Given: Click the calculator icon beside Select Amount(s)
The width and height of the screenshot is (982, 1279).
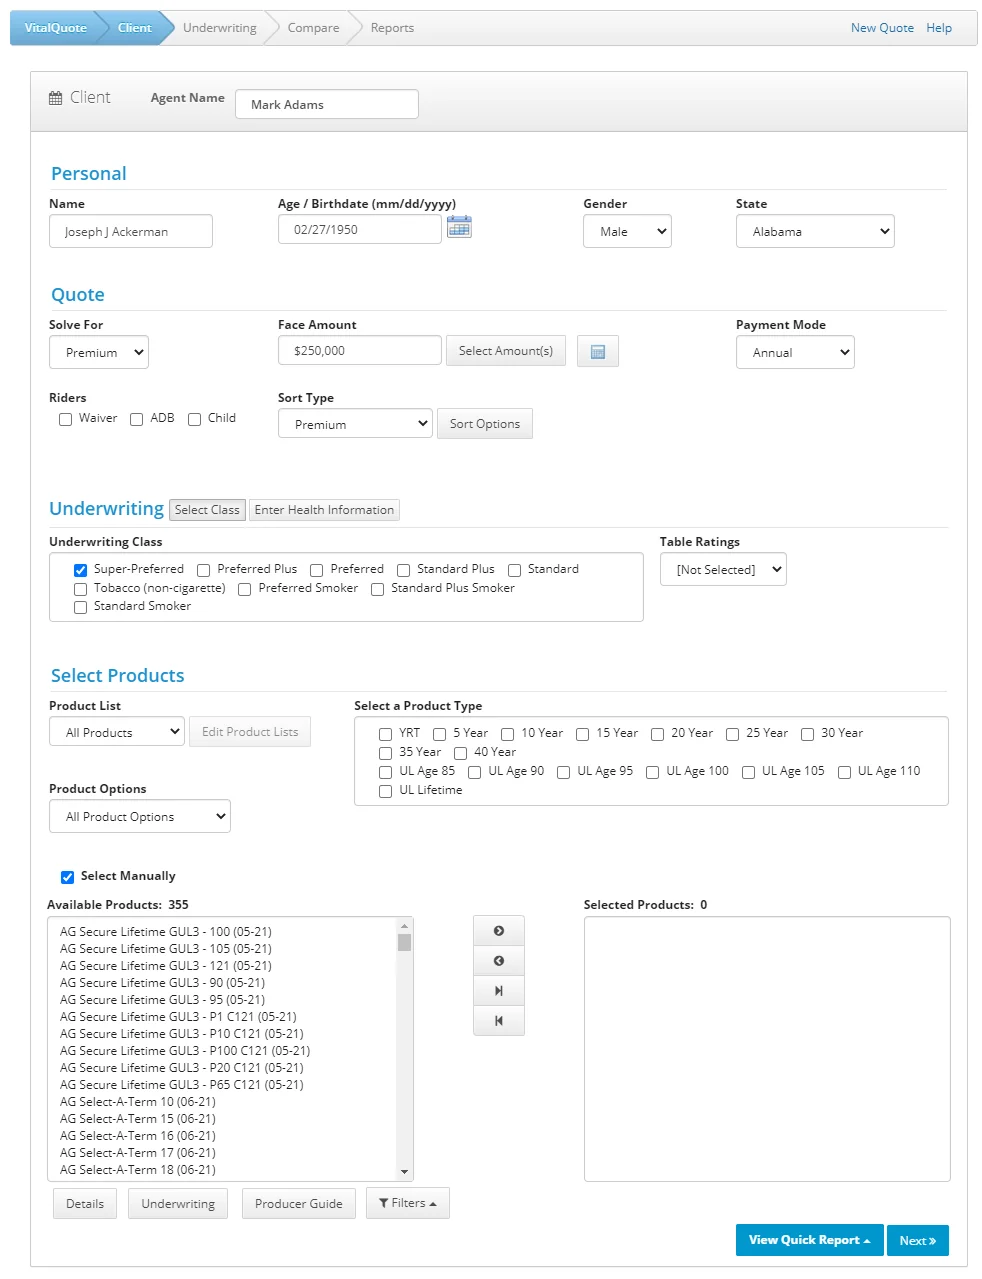Looking at the screenshot, I should click(597, 351).
